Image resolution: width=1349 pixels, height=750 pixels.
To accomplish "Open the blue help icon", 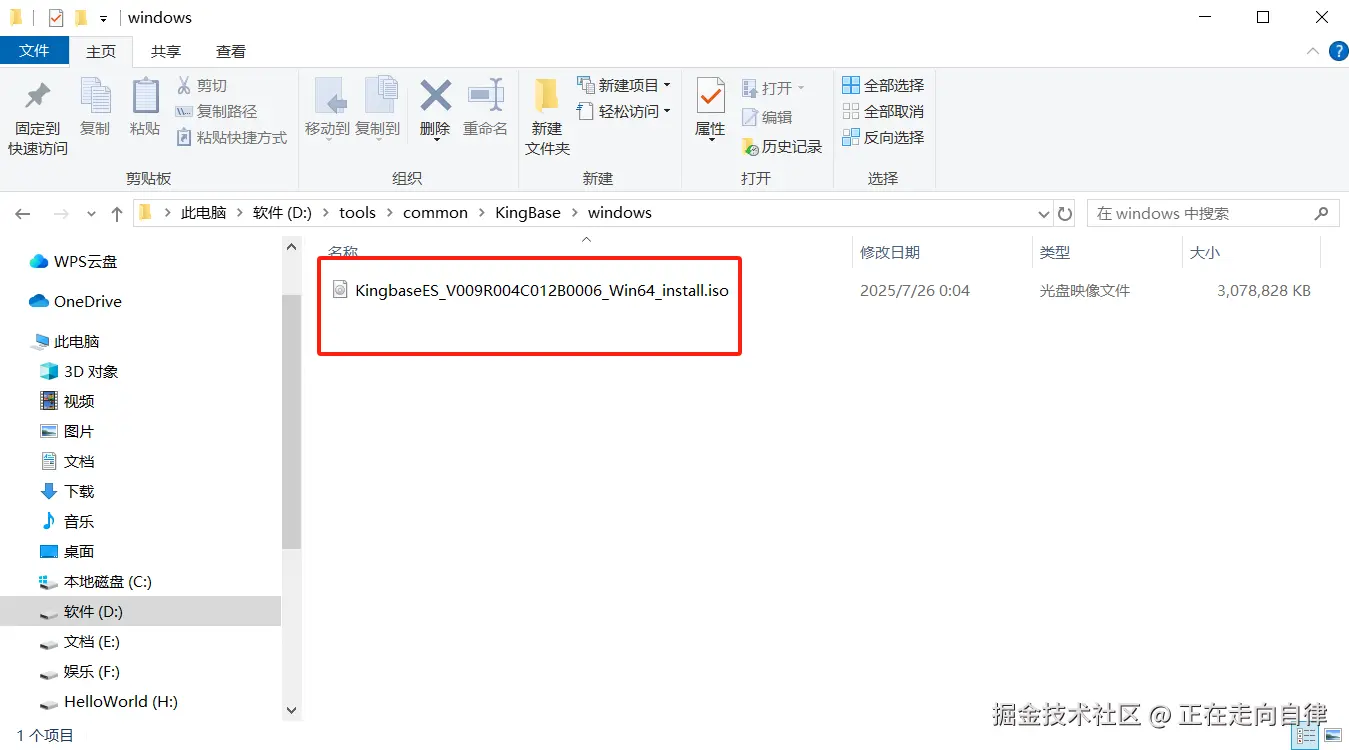I will pyautogui.click(x=1338, y=51).
